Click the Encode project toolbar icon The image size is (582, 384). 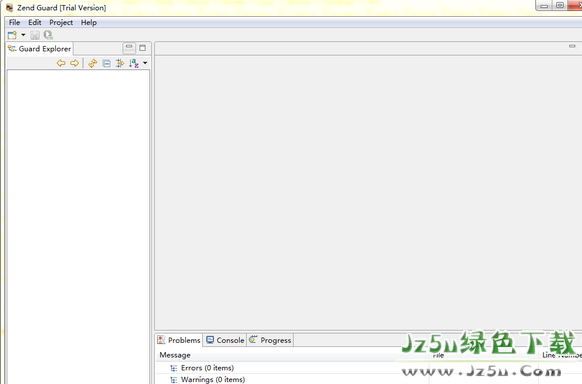pos(48,35)
